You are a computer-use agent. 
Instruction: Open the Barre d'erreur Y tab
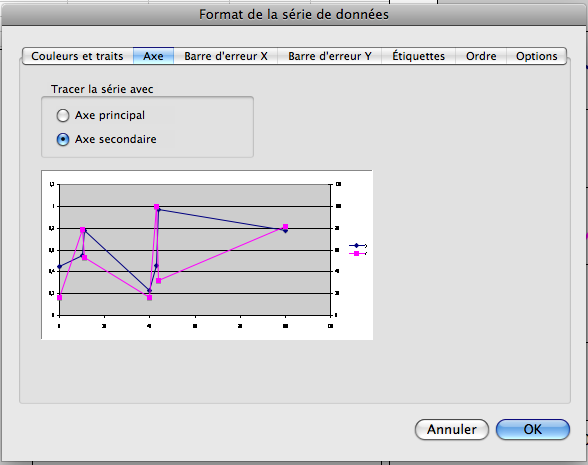(x=330, y=56)
